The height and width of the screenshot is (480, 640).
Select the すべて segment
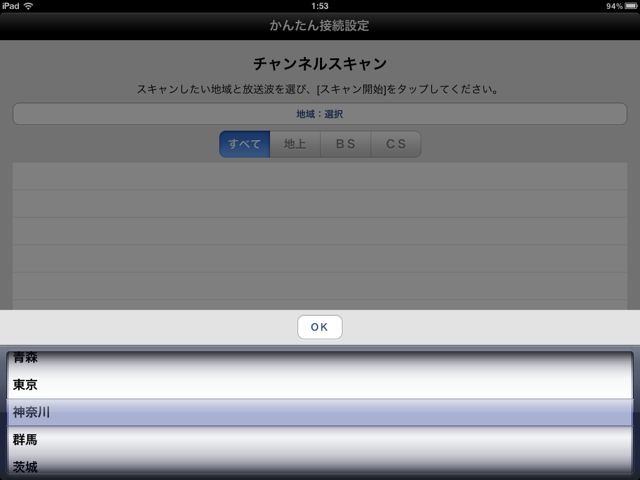(x=244, y=144)
